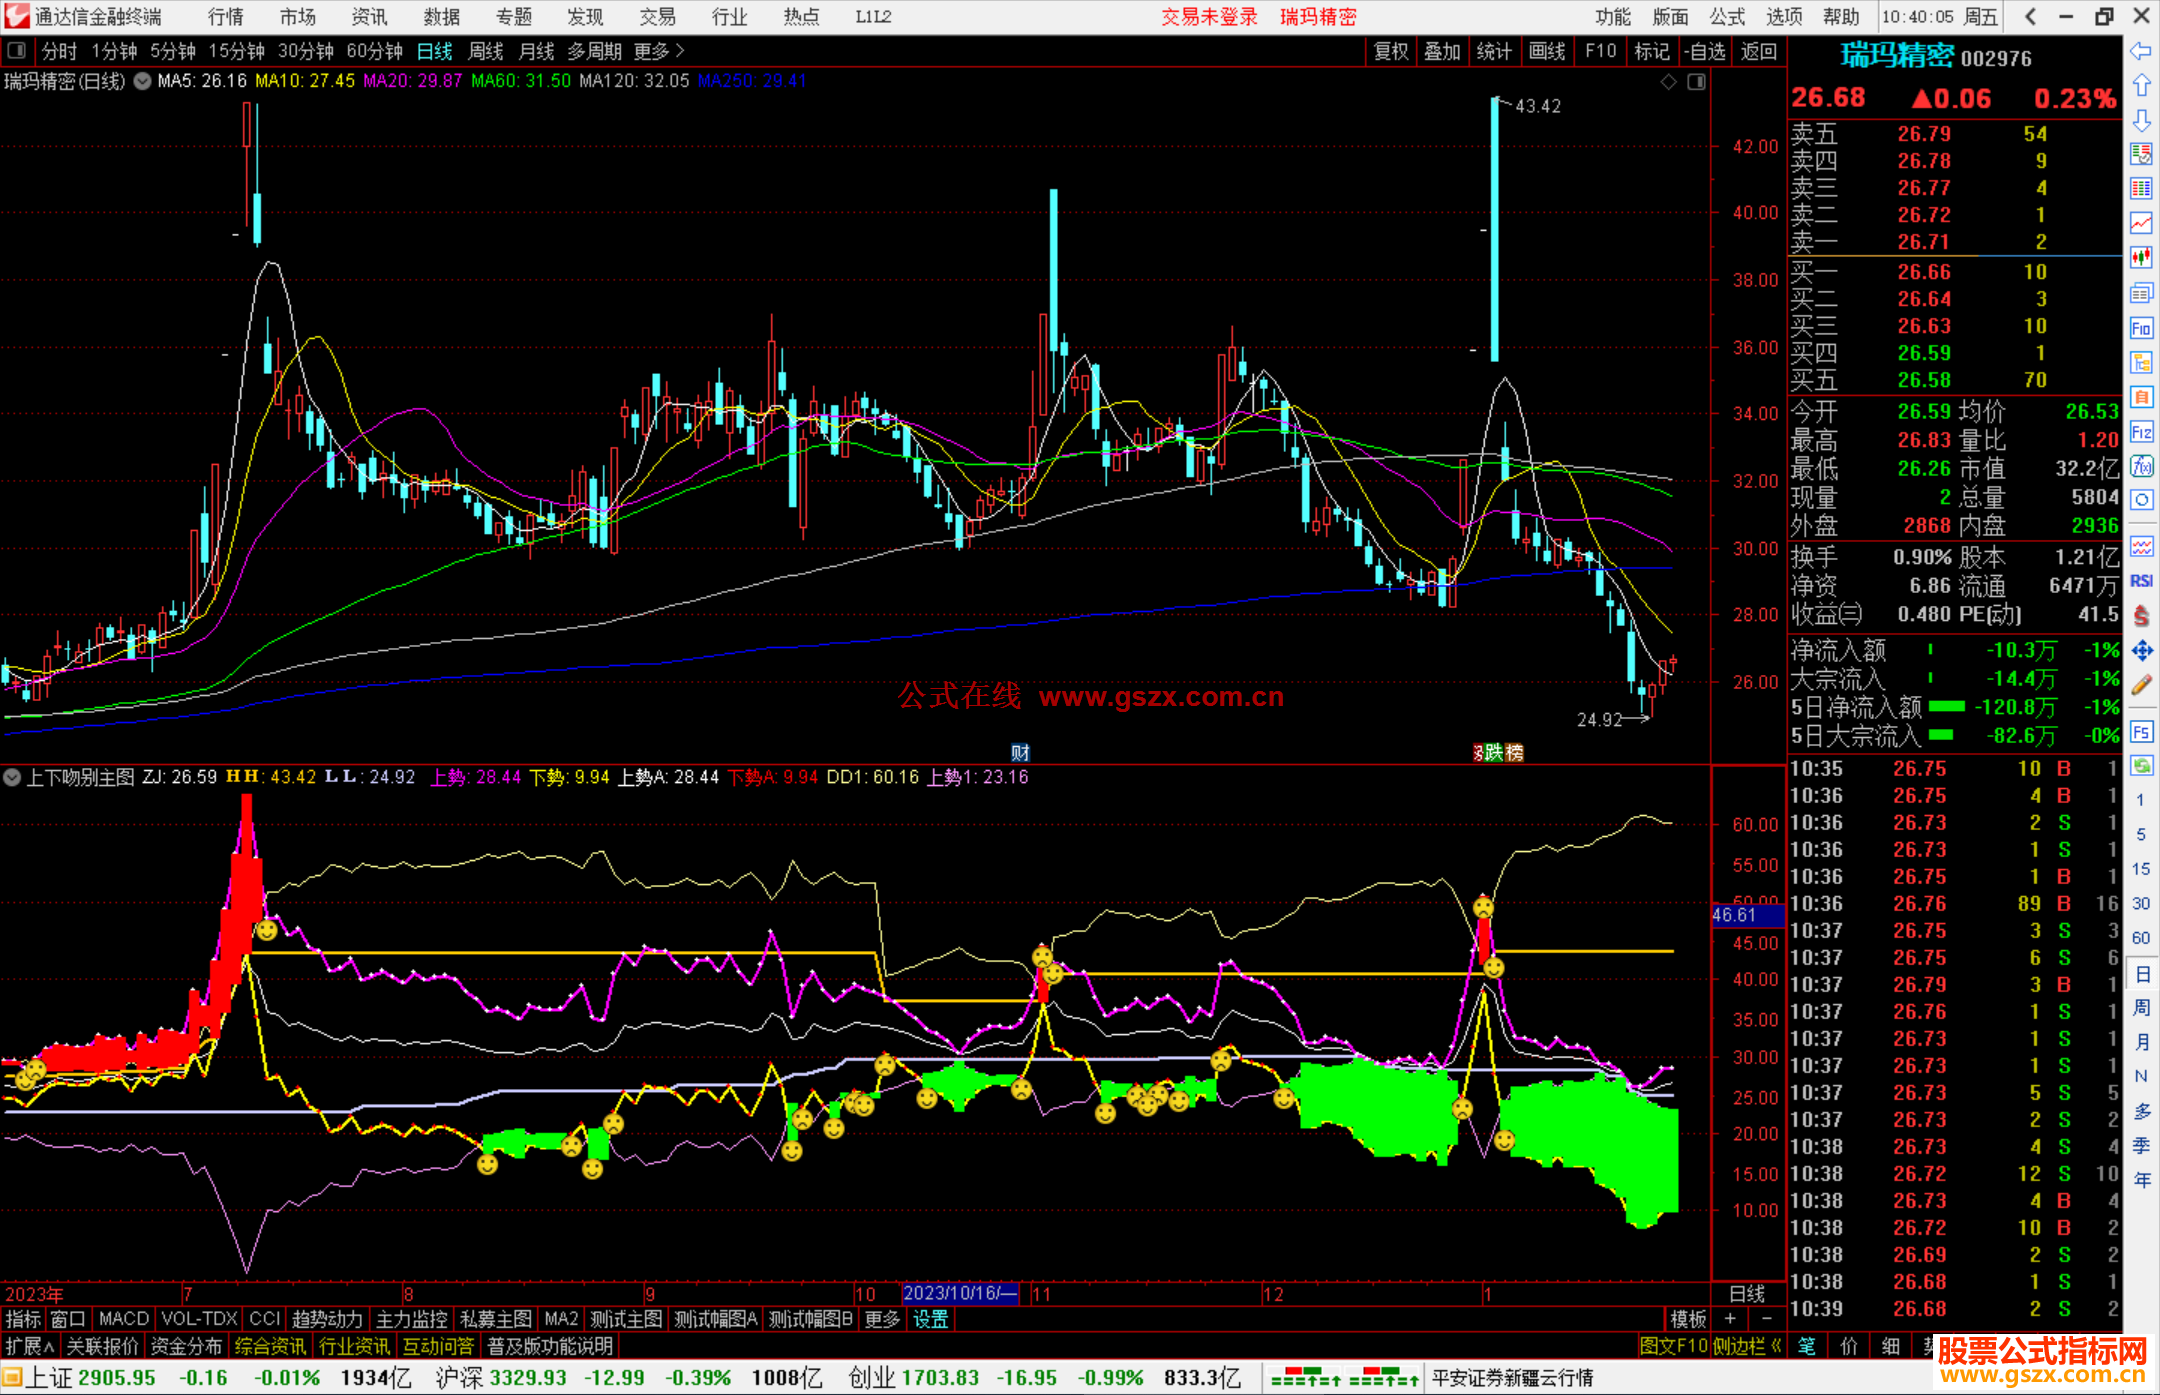Click the four-way move arrows icon
The width and height of the screenshot is (2160, 1395).
tap(2141, 651)
